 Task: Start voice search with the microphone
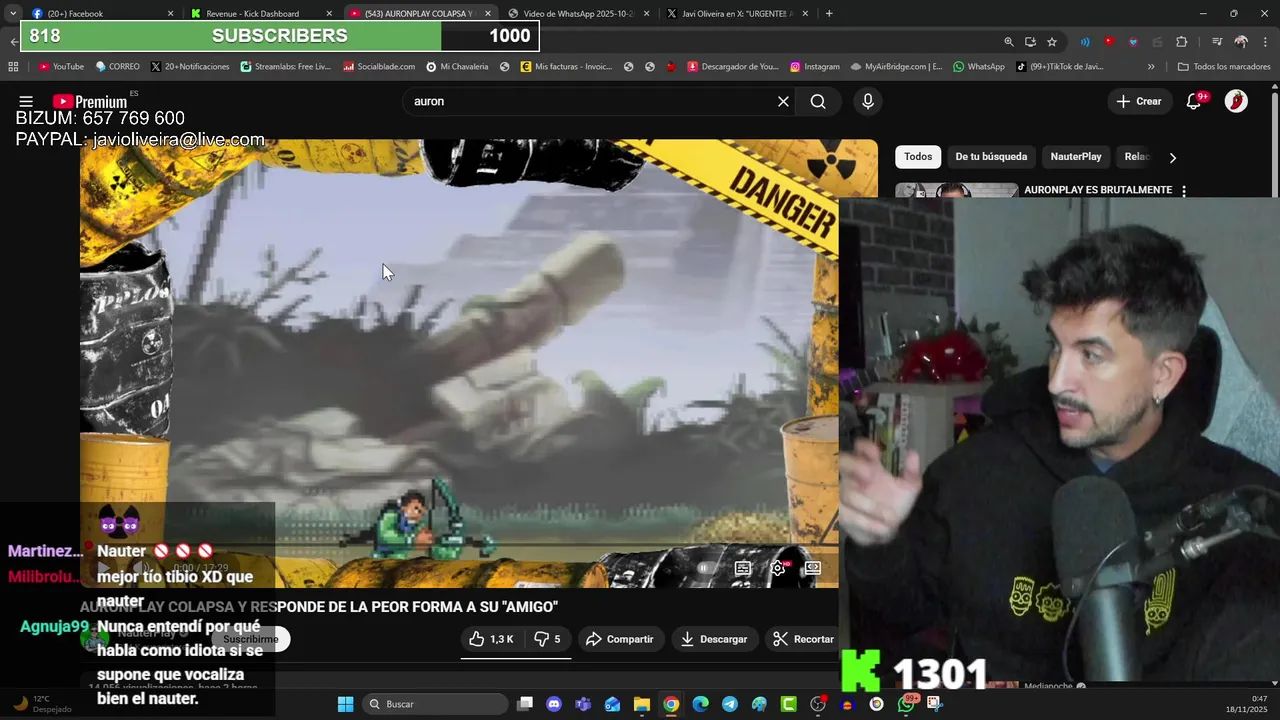tap(867, 101)
